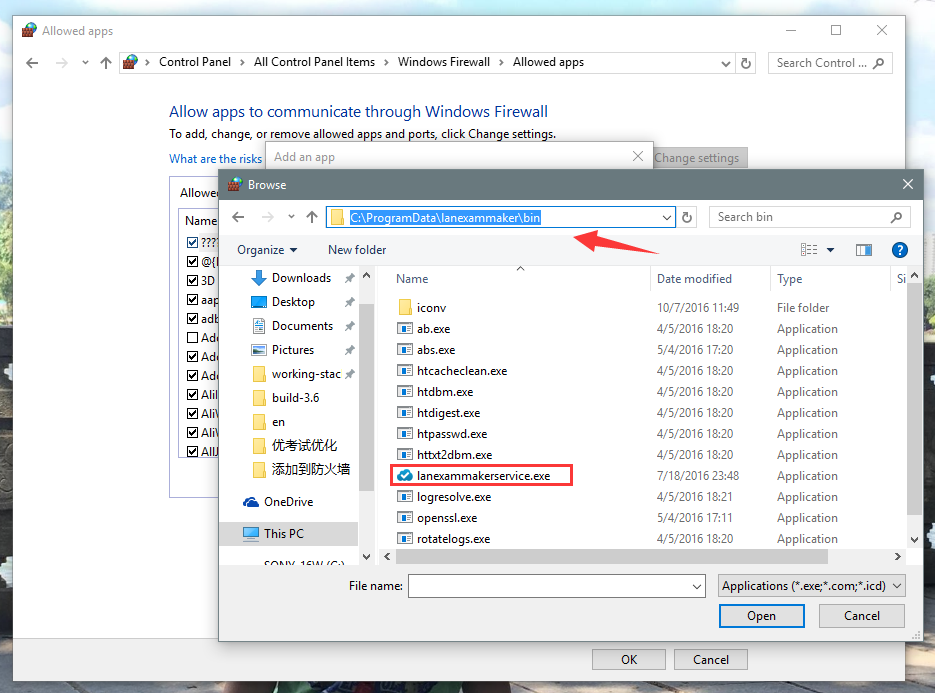935x693 pixels.
Task: Close the Browse dialog
Action: pos(908,184)
